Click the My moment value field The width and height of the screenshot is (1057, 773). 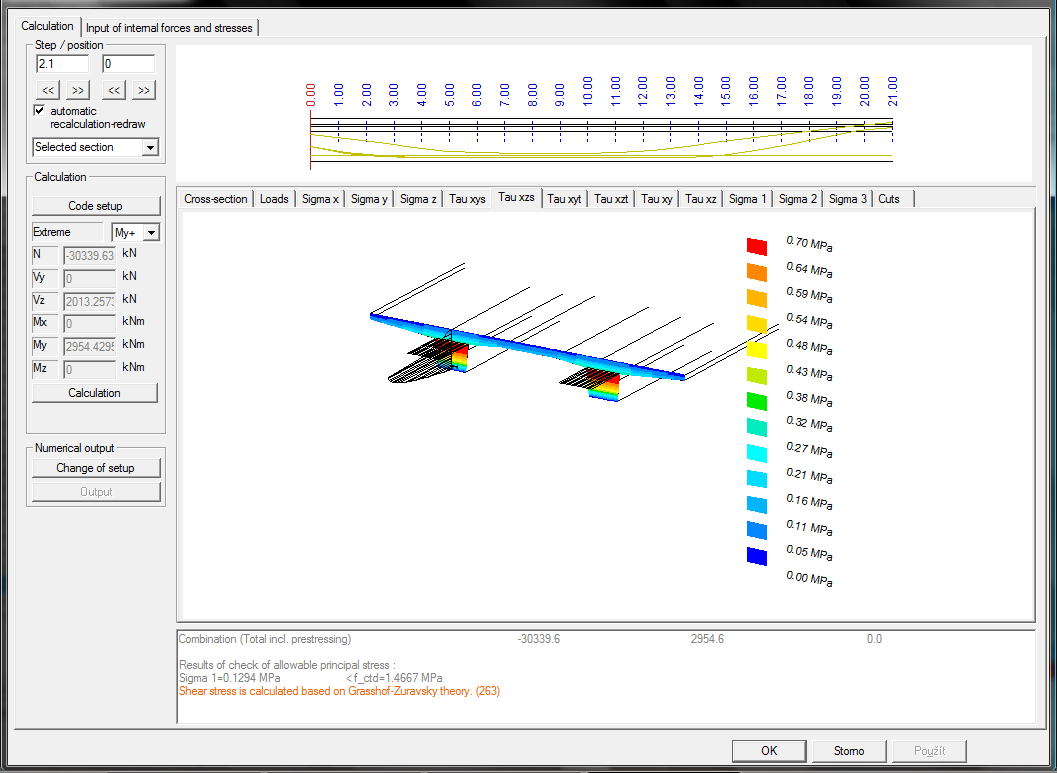(90, 346)
